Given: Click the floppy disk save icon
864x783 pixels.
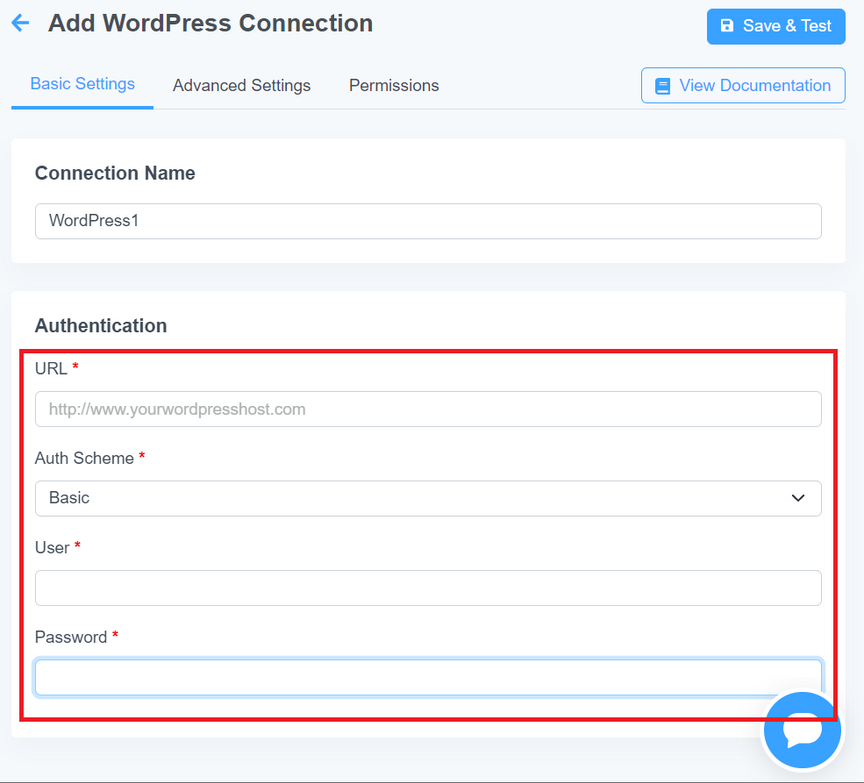Looking at the screenshot, I should [727, 25].
